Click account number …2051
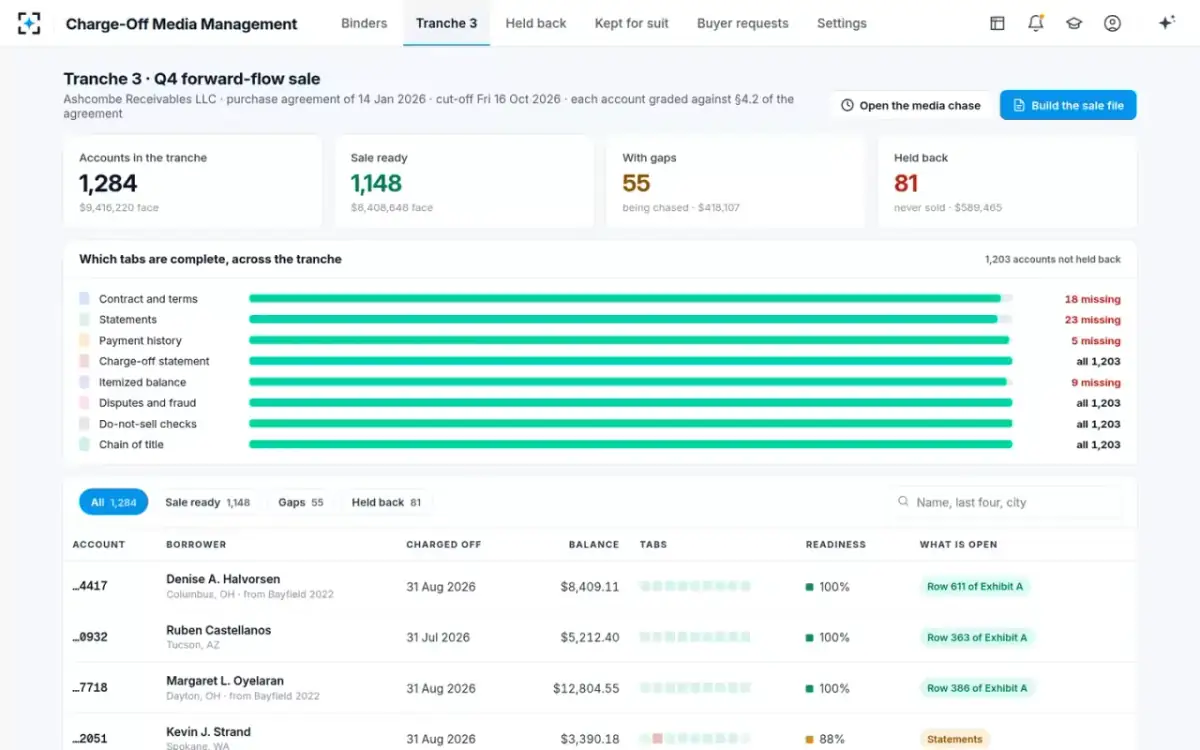The height and width of the screenshot is (750, 1200). pos(90,739)
